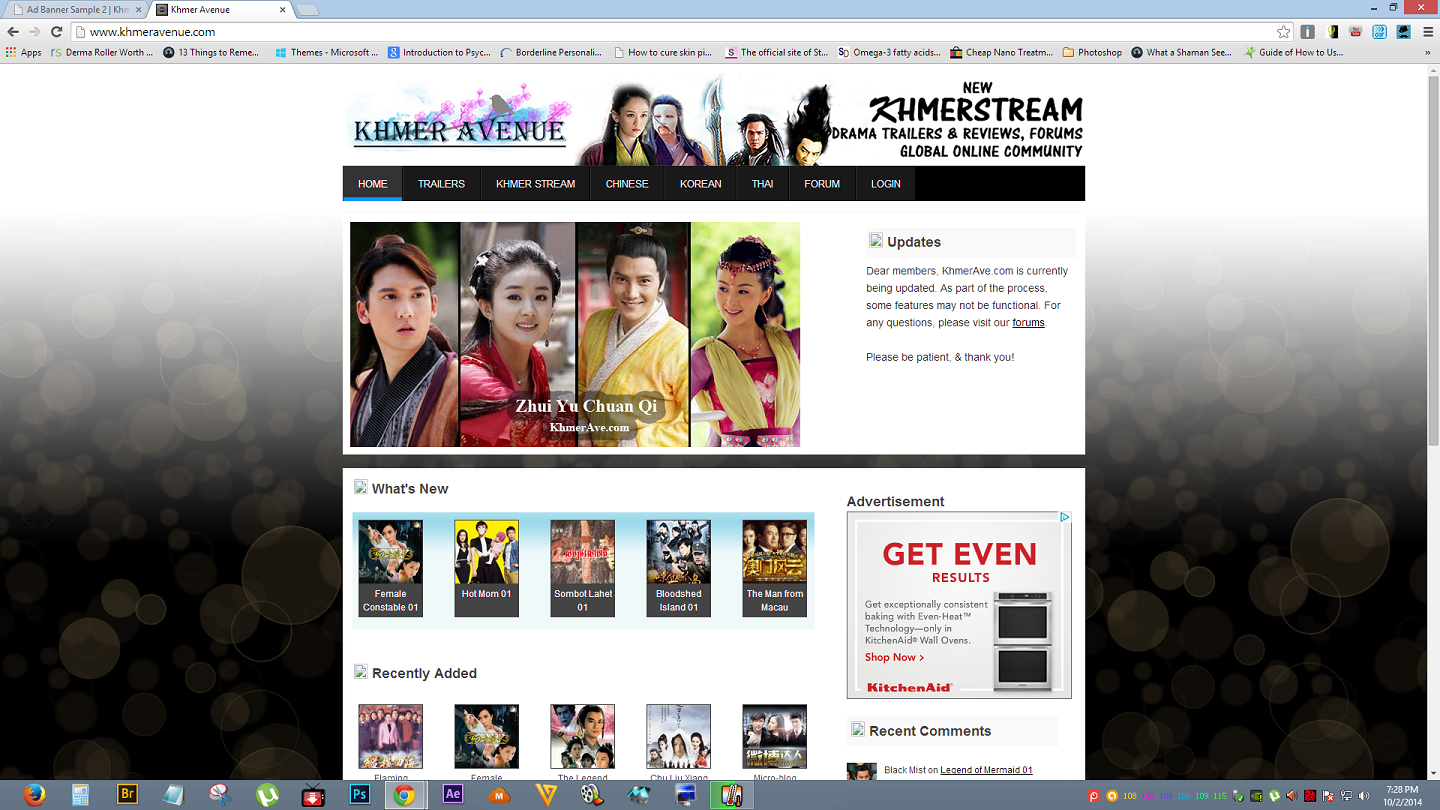Reload the page with the refresh button
1440x810 pixels.
(x=57, y=32)
